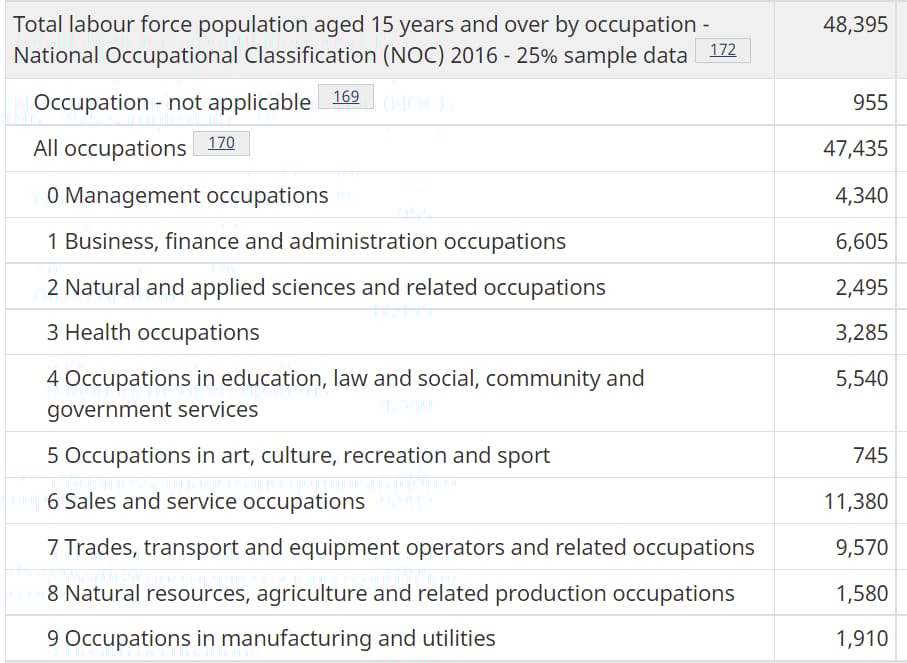Open footnote 170 next to All occupations

click(221, 143)
